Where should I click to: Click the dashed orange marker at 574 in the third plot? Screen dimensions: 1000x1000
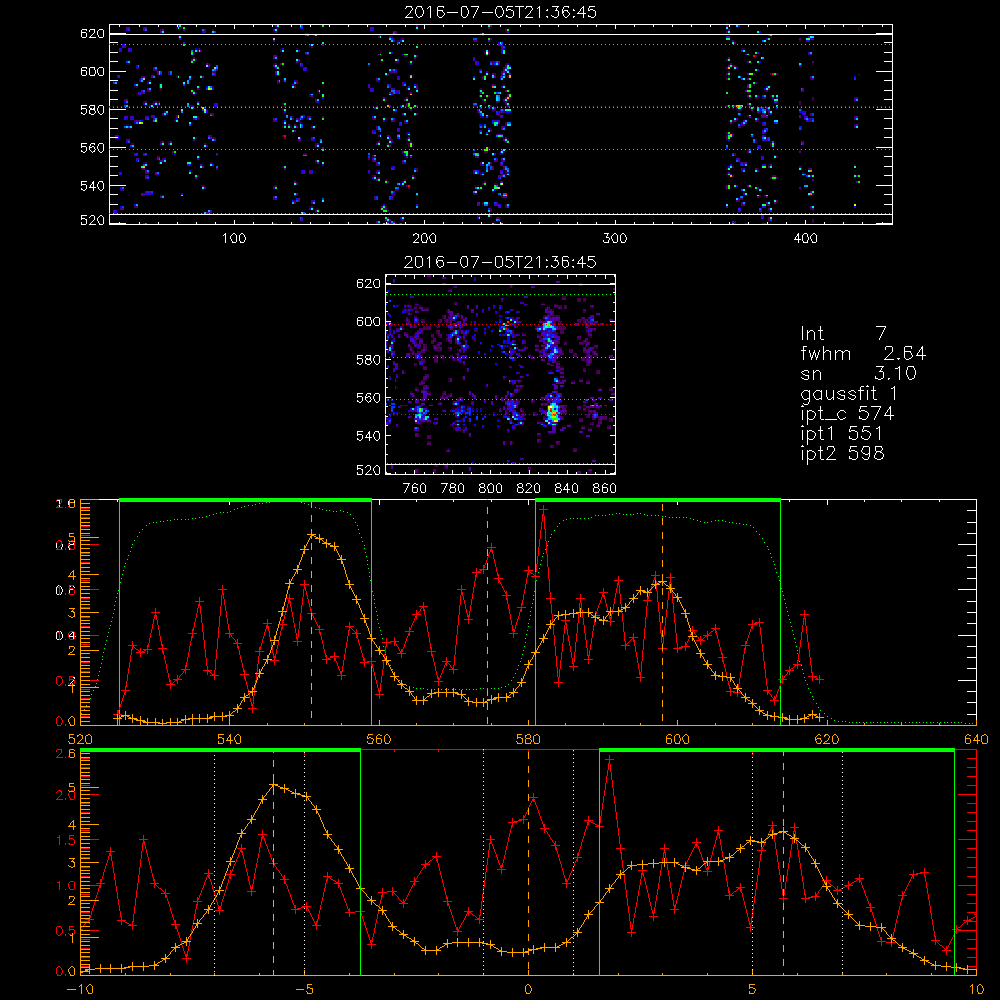(488, 612)
